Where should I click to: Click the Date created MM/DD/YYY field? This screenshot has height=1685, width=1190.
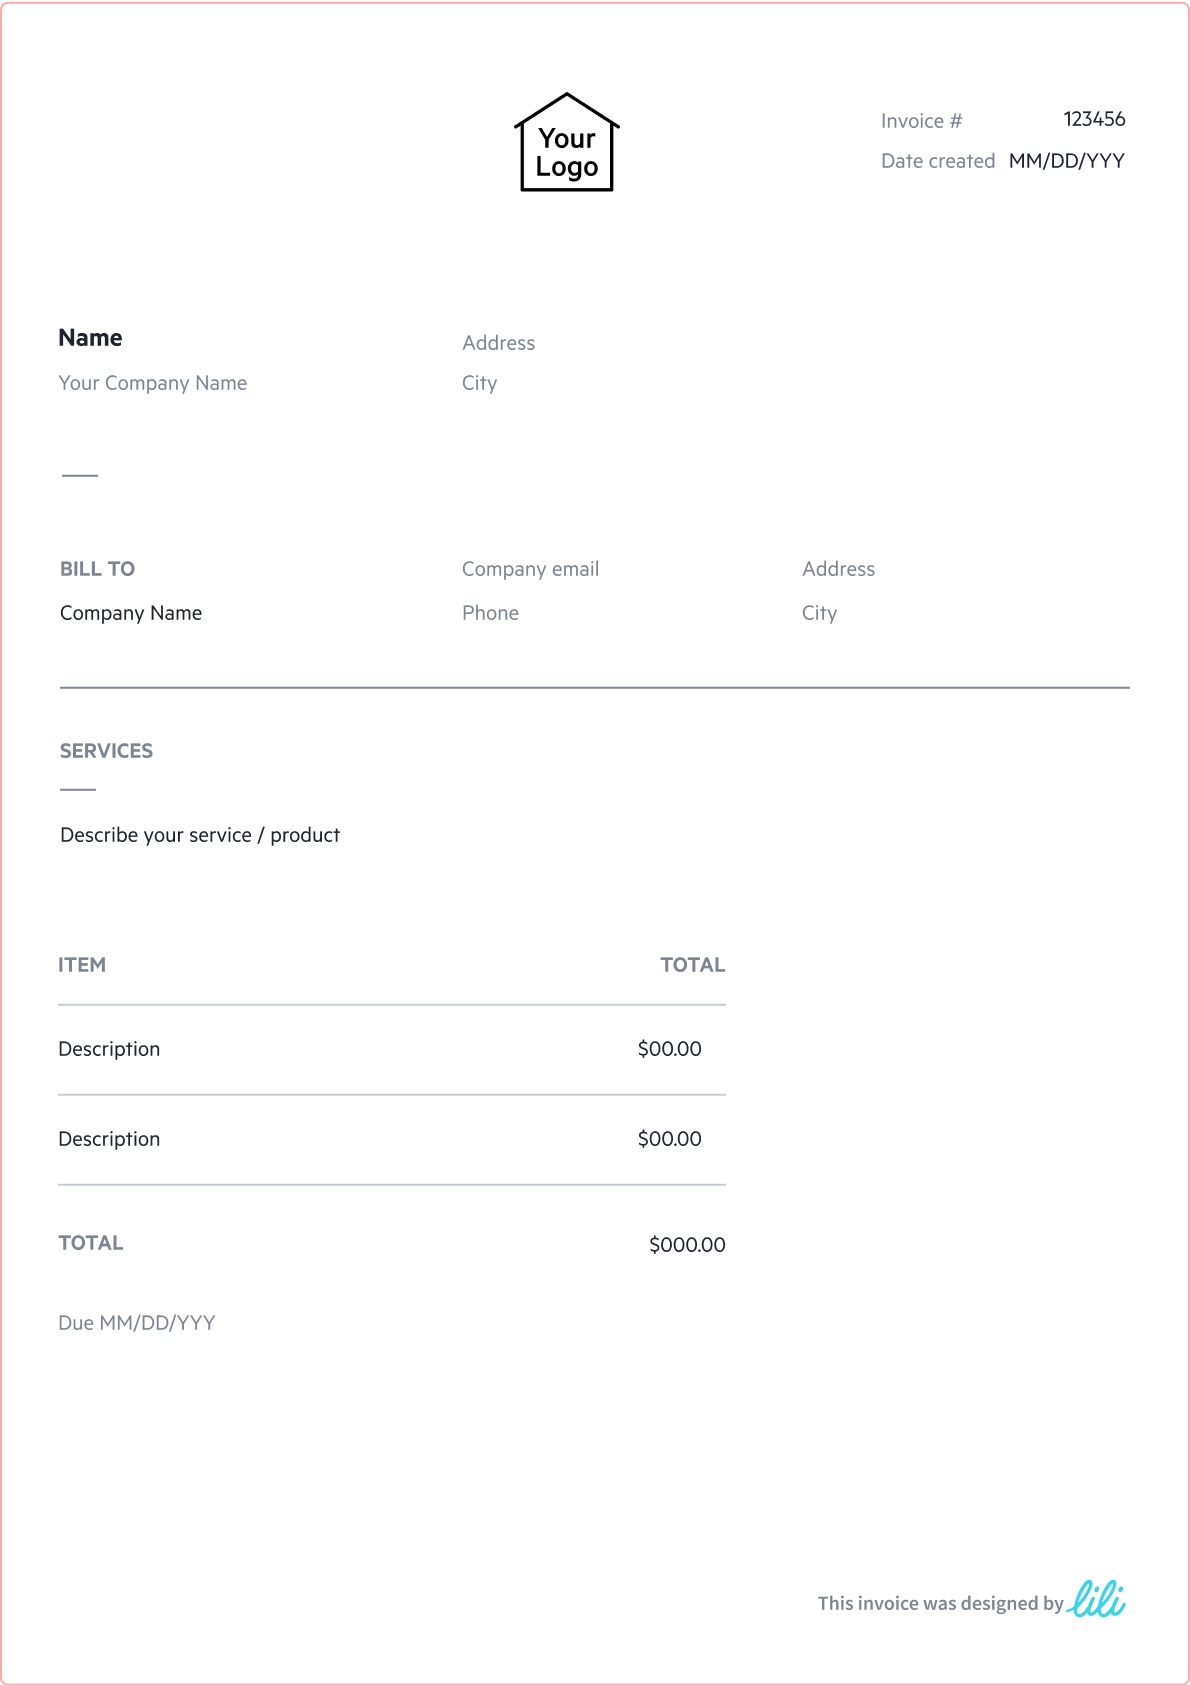tap(1066, 161)
